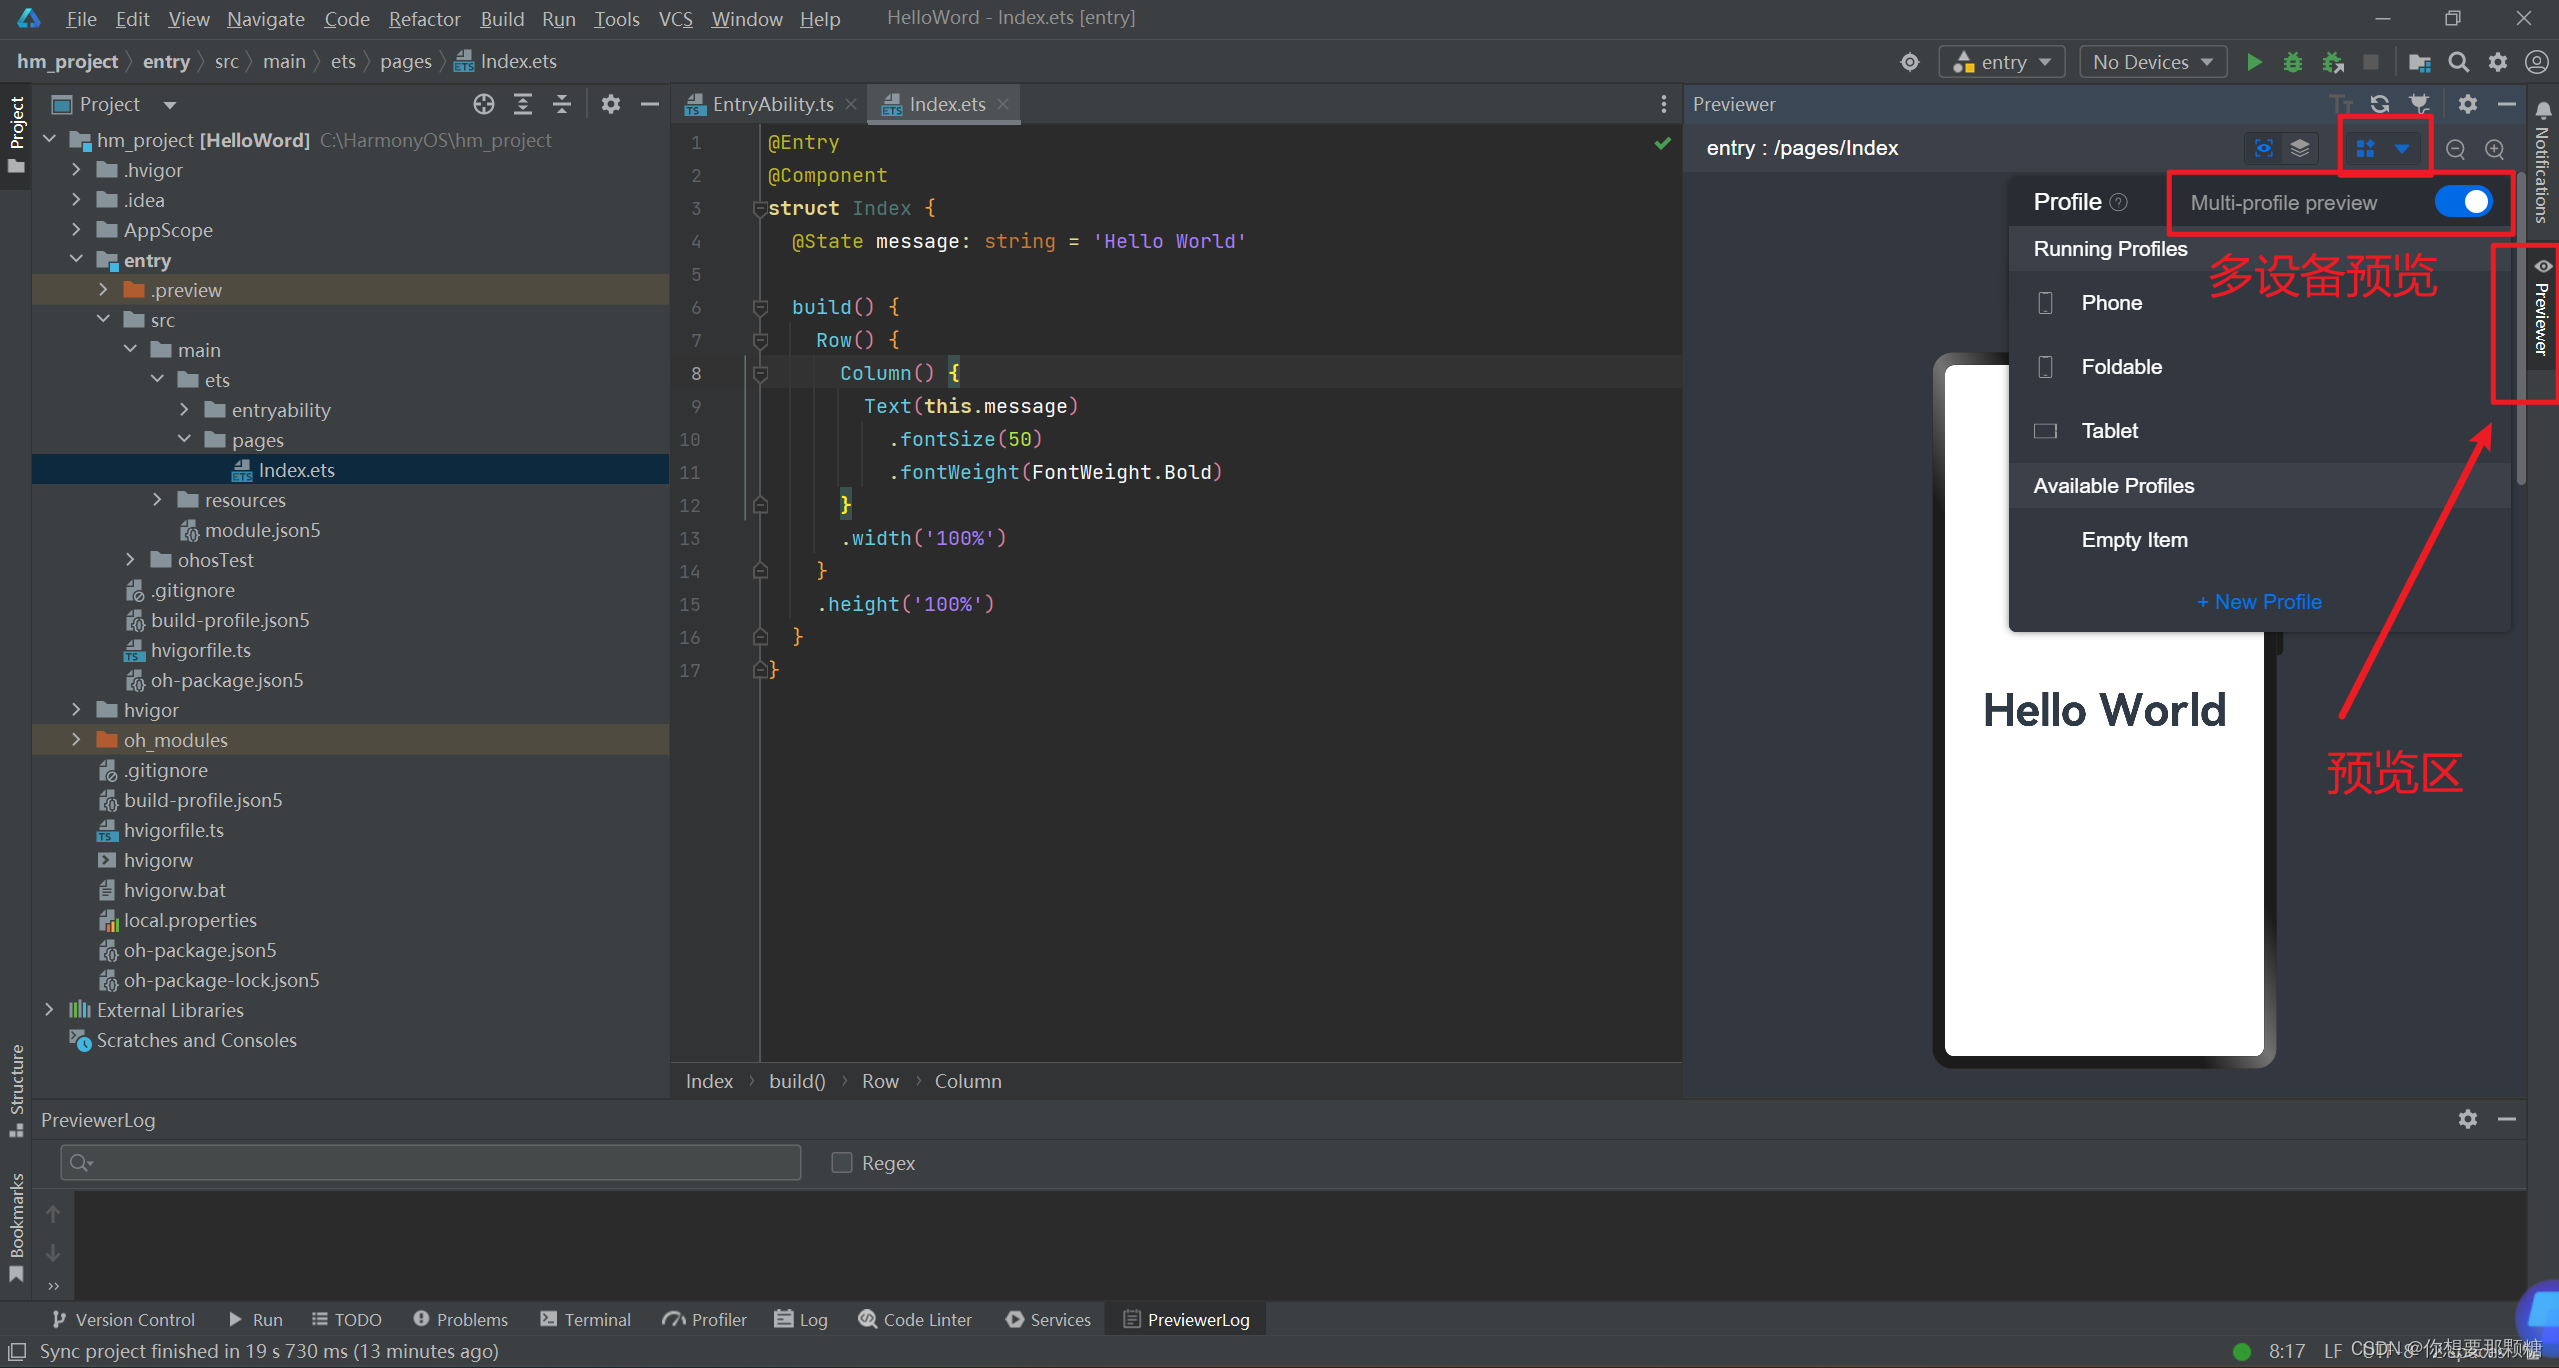Check the Regex checkbox
The height and width of the screenshot is (1368, 2559).
pyautogui.click(x=842, y=1163)
